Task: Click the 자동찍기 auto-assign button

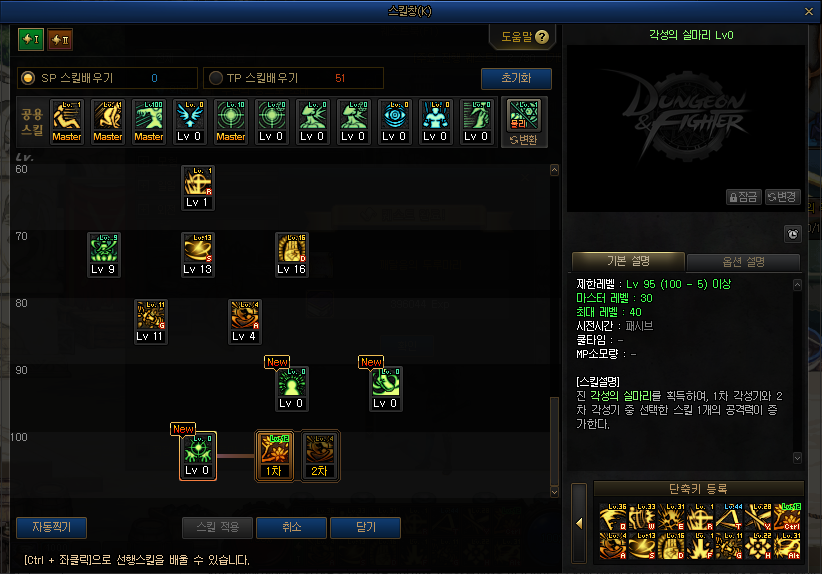Action: point(51,527)
